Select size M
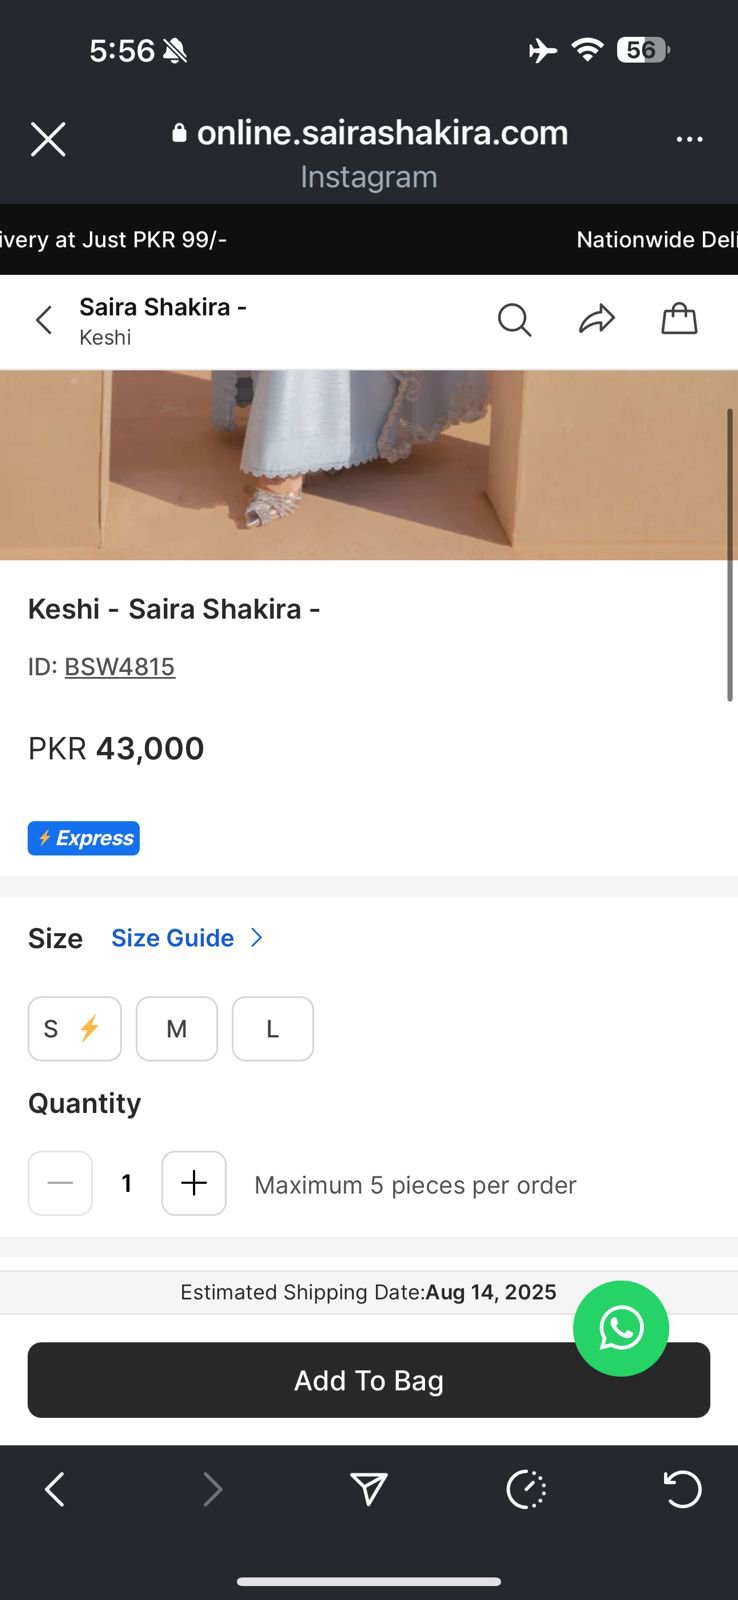The width and height of the screenshot is (738, 1600). (x=177, y=1029)
